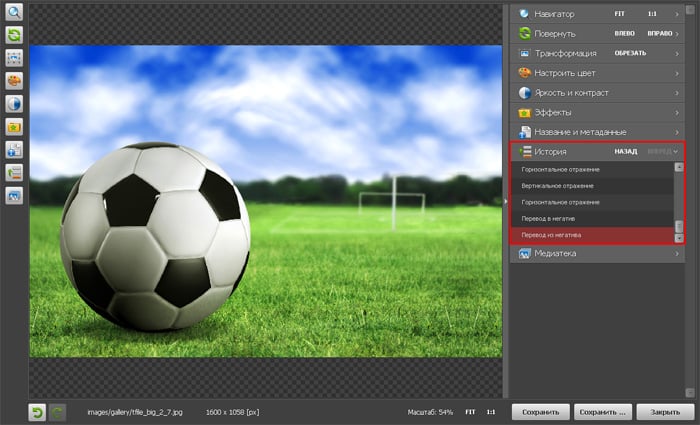The image size is (700, 425).
Task: Select the Navigator magnifier icon in left toolbar
Action: [15, 13]
